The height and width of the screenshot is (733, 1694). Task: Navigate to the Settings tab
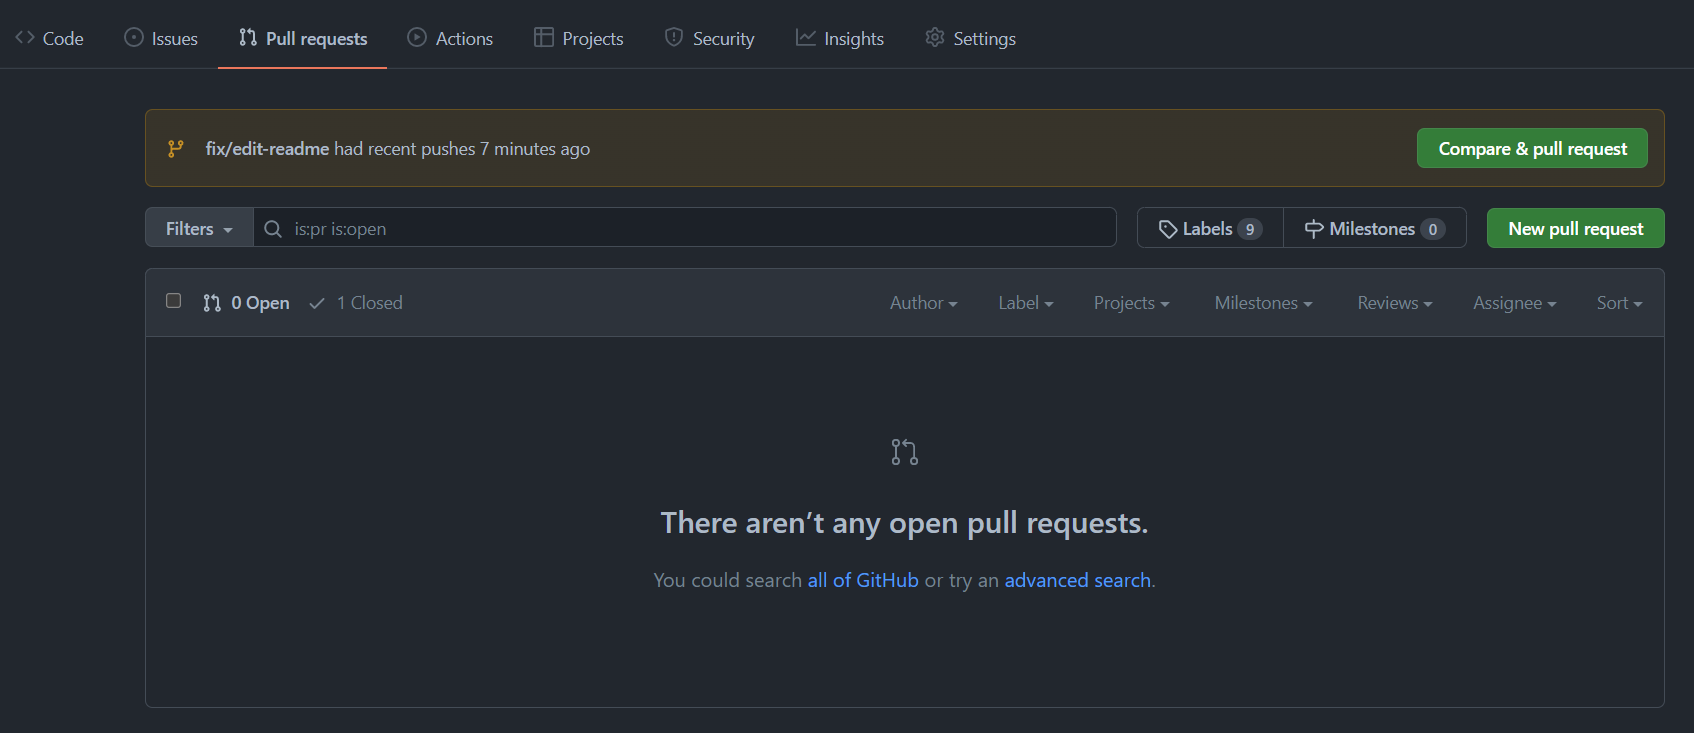pyautogui.click(x=970, y=38)
